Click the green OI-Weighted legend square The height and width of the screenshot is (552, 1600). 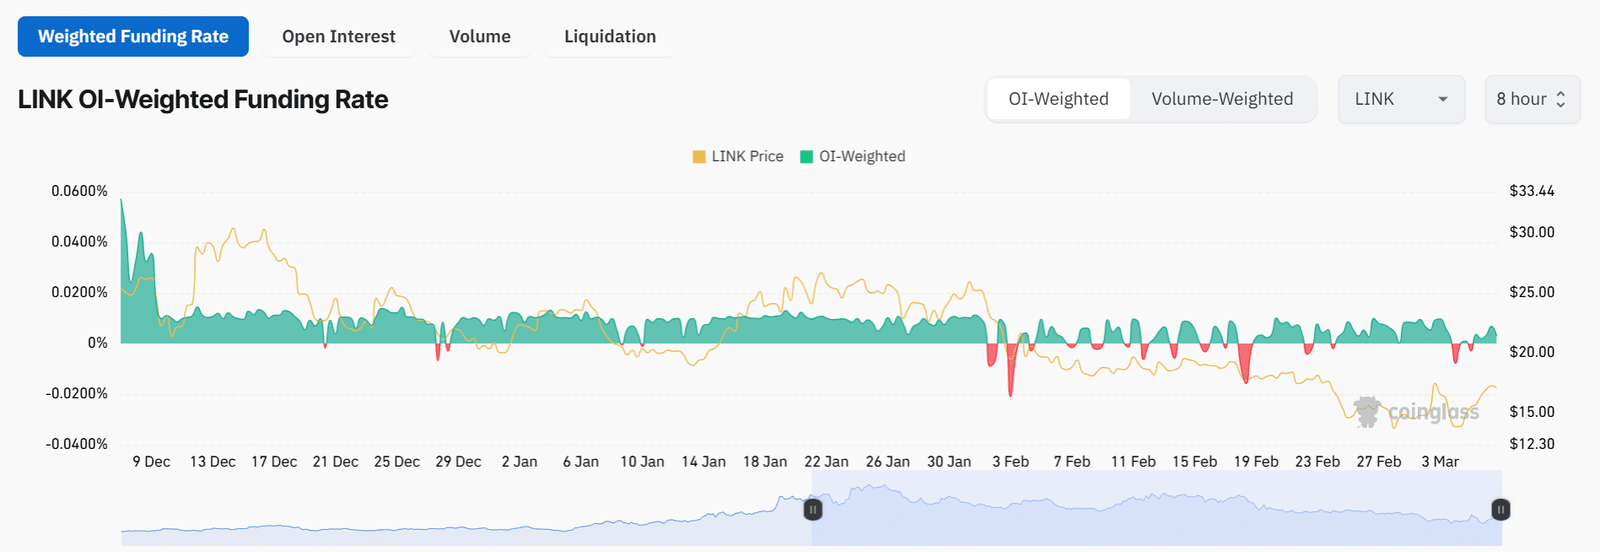[806, 157]
